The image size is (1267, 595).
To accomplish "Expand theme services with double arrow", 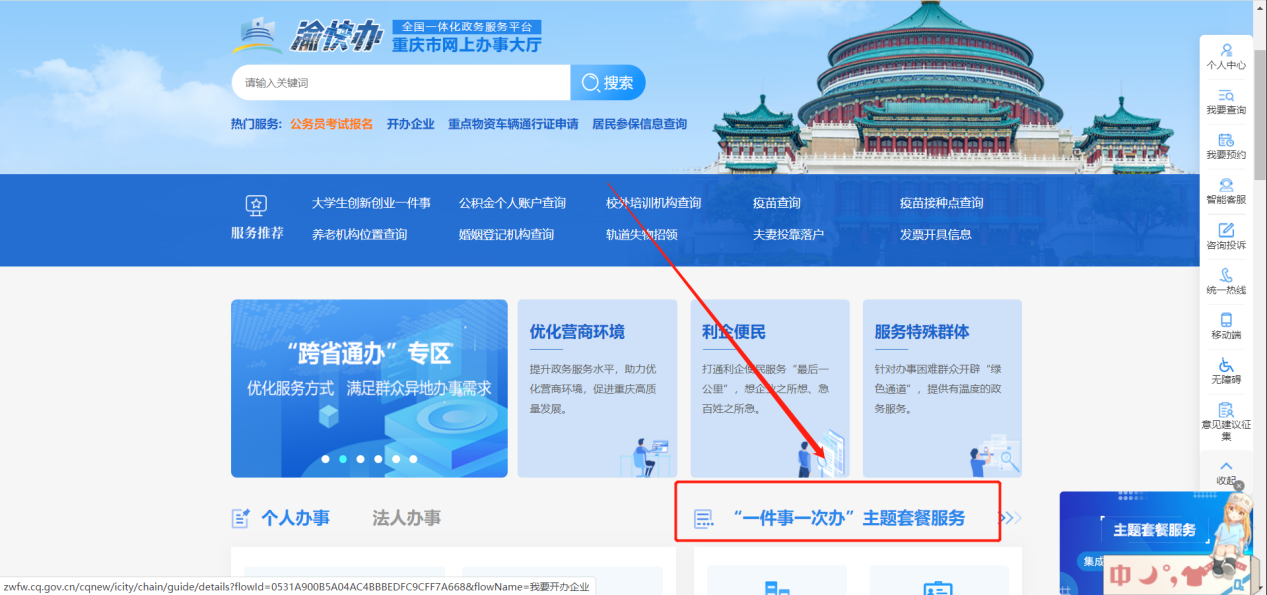I will click(x=1011, y=518).
